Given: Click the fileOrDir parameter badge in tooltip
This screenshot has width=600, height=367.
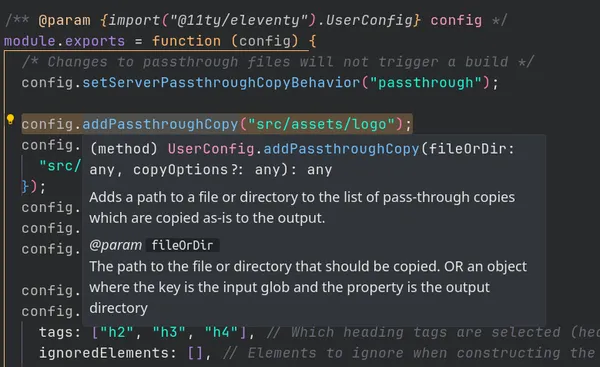Looking at the screenshot, I should [x=182, y=245].
